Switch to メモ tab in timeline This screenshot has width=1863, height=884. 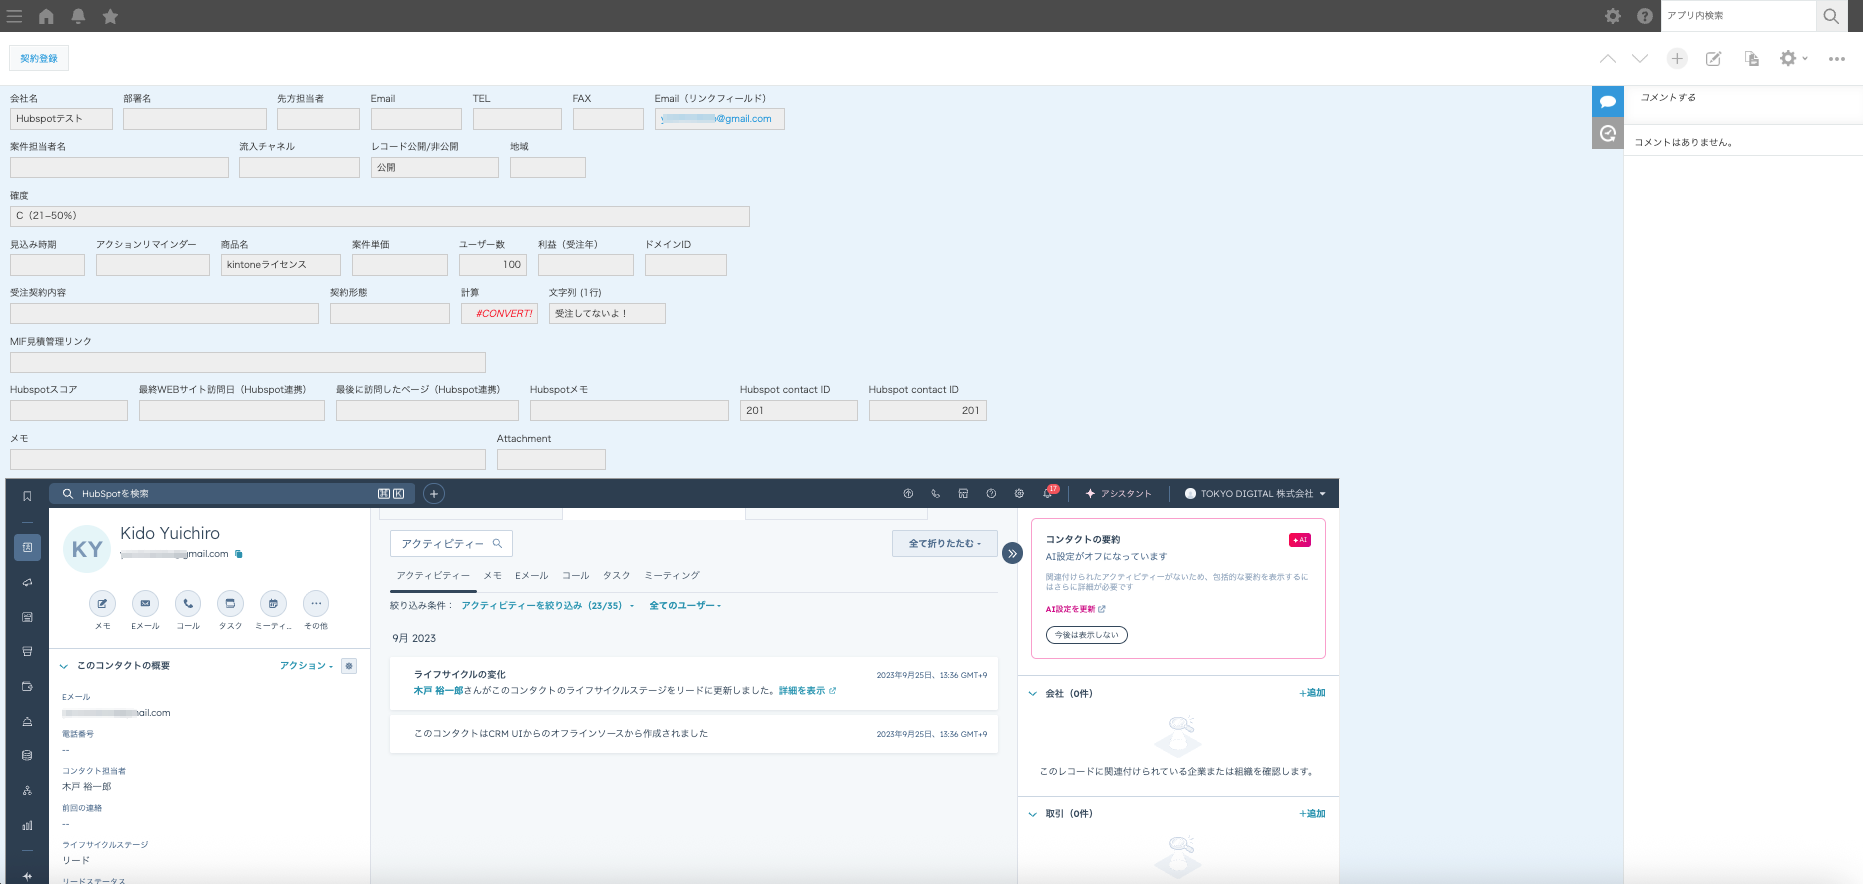[492, 576]
